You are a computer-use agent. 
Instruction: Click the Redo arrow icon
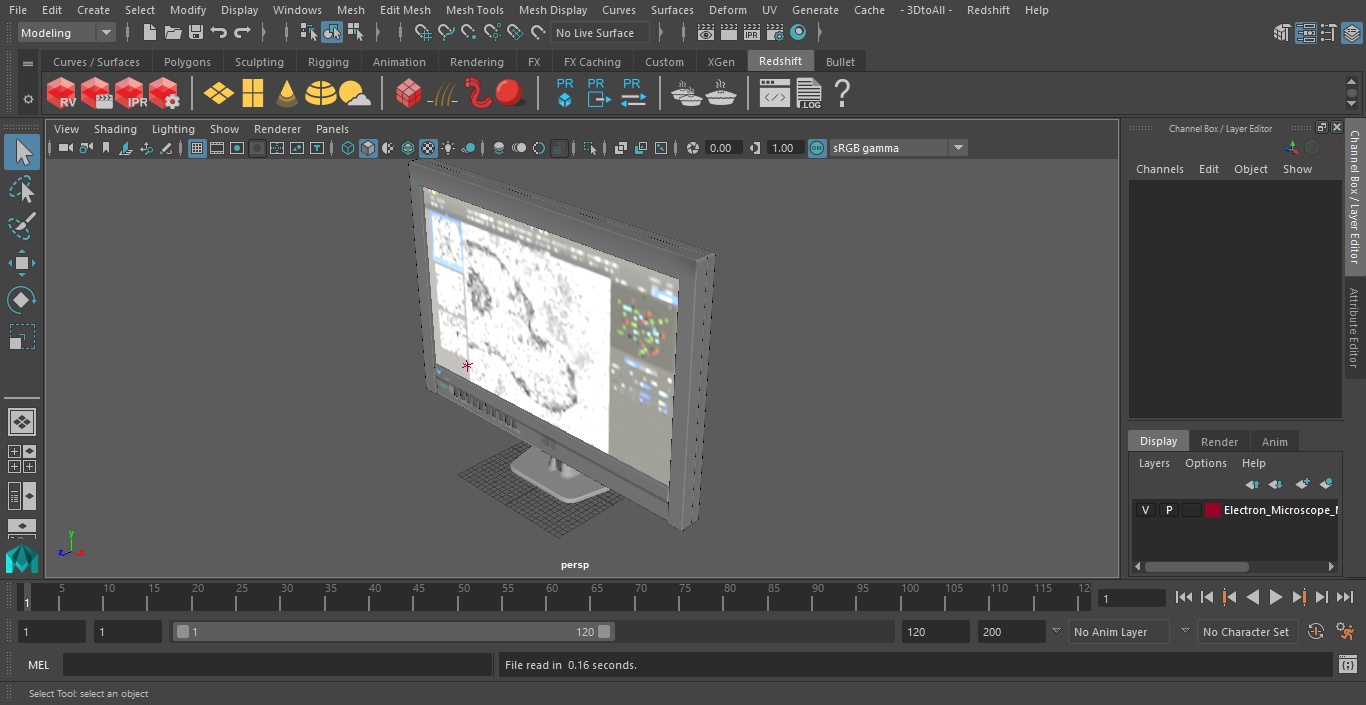[x=242, y=33]
